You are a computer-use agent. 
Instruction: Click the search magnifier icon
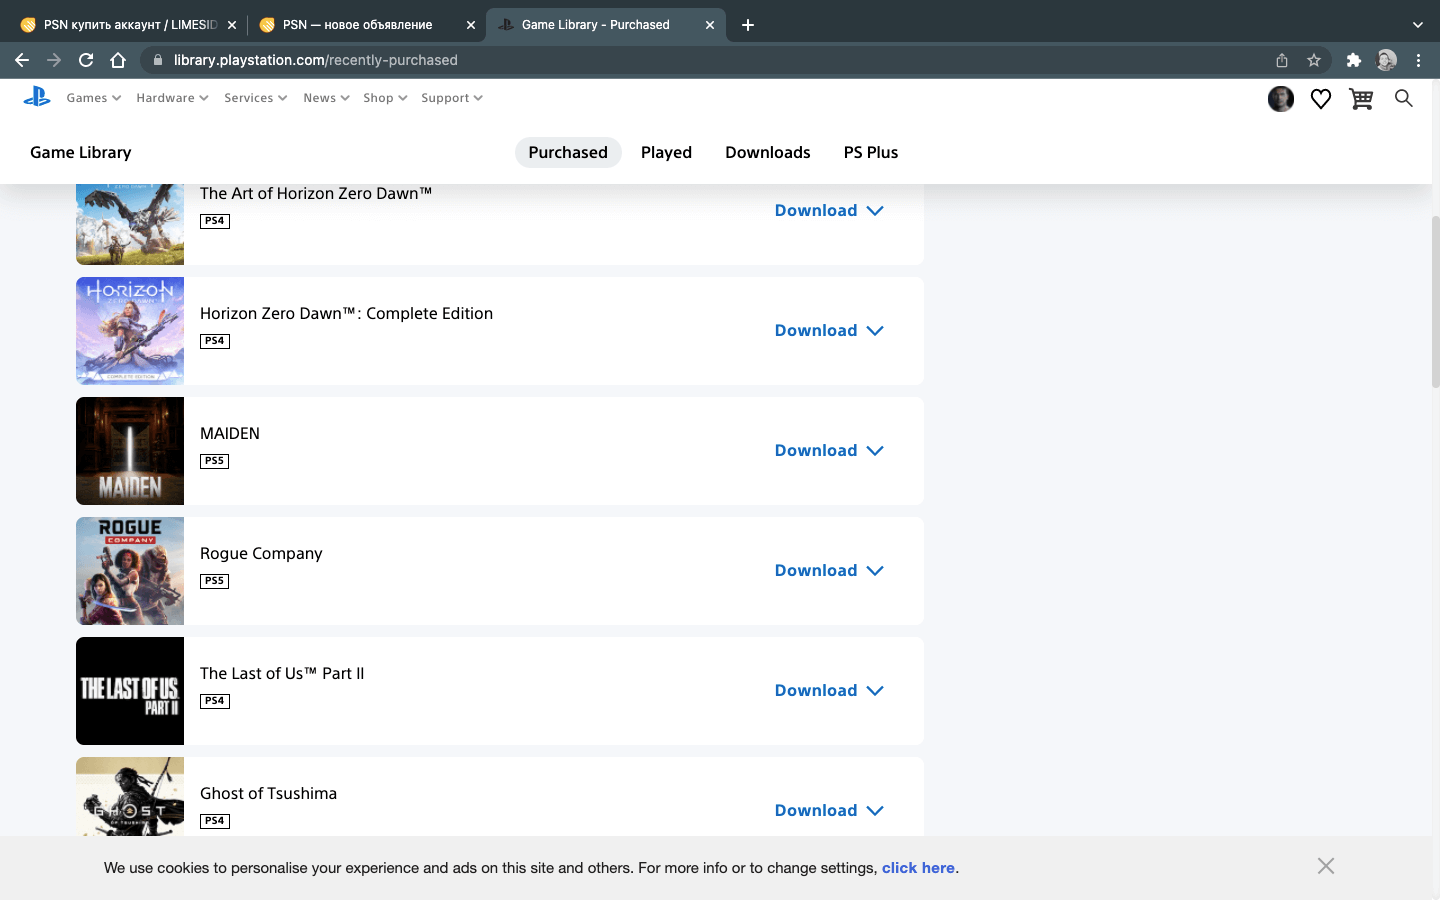pyautogui.click(x=1403, y=98)
